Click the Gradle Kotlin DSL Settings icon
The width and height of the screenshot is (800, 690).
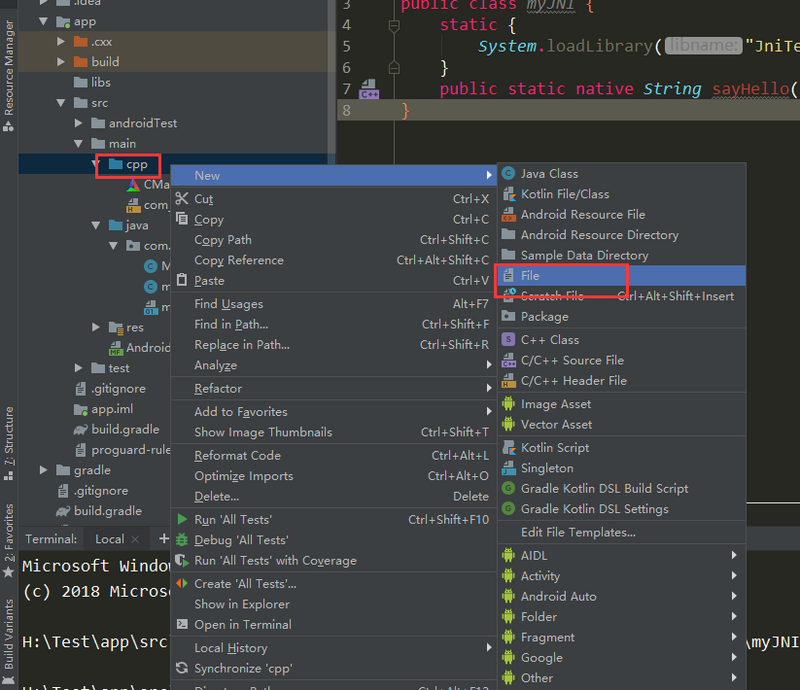pyautogui.click(x=508, y=509)
